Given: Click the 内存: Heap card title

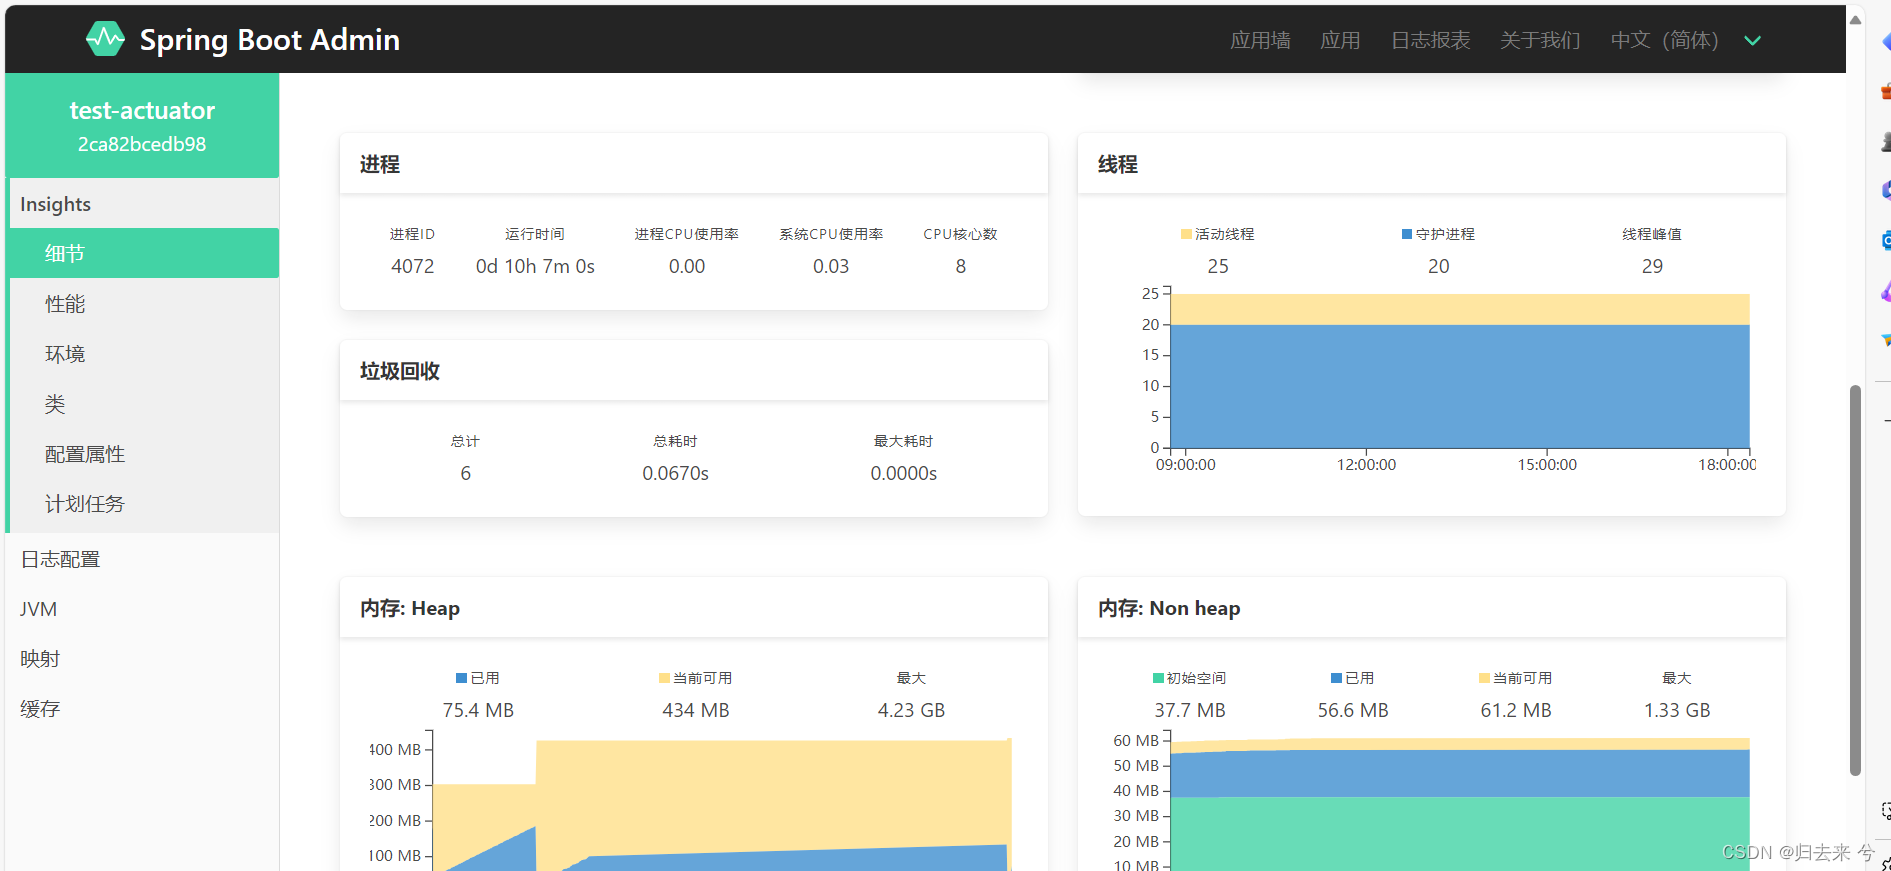Looking at the screenshot, I should click(x=410, y=608).
